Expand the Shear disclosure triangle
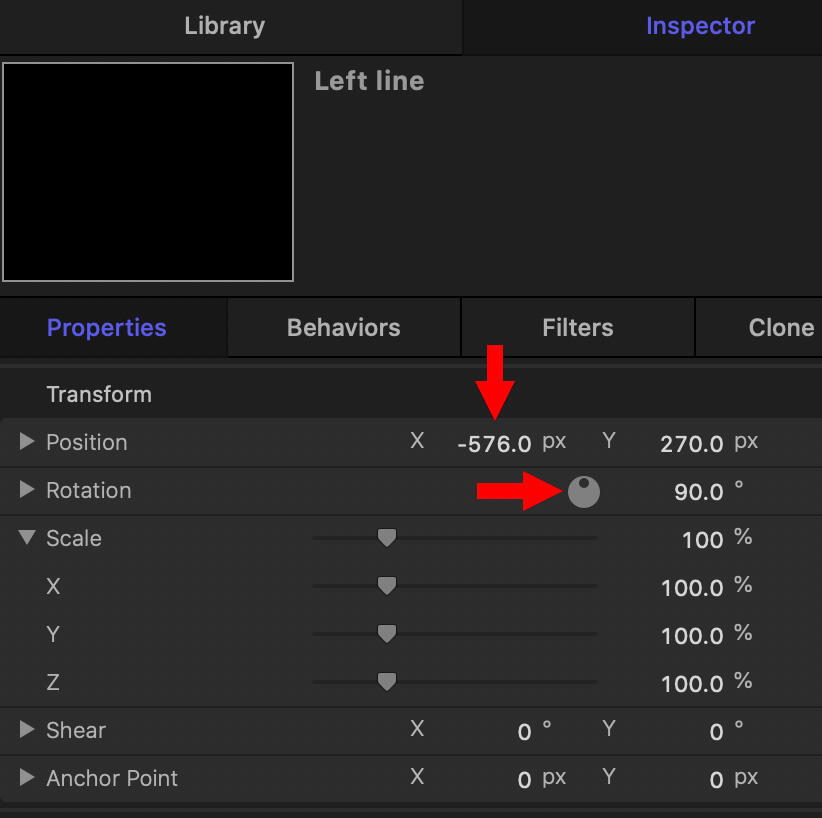This screenshot has width=822, height=818. (27, 729)
